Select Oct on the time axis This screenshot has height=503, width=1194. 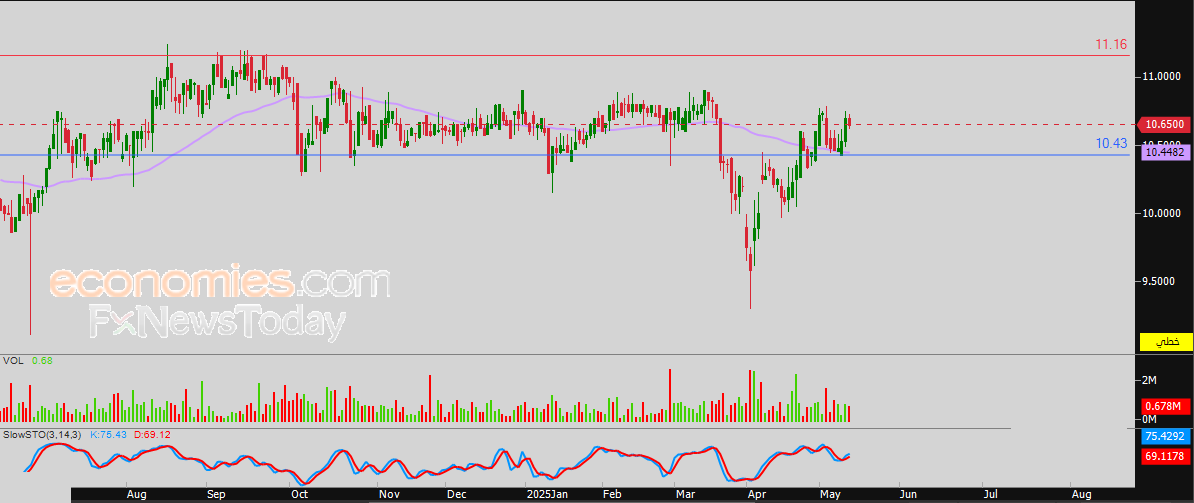tap(299, 495)
